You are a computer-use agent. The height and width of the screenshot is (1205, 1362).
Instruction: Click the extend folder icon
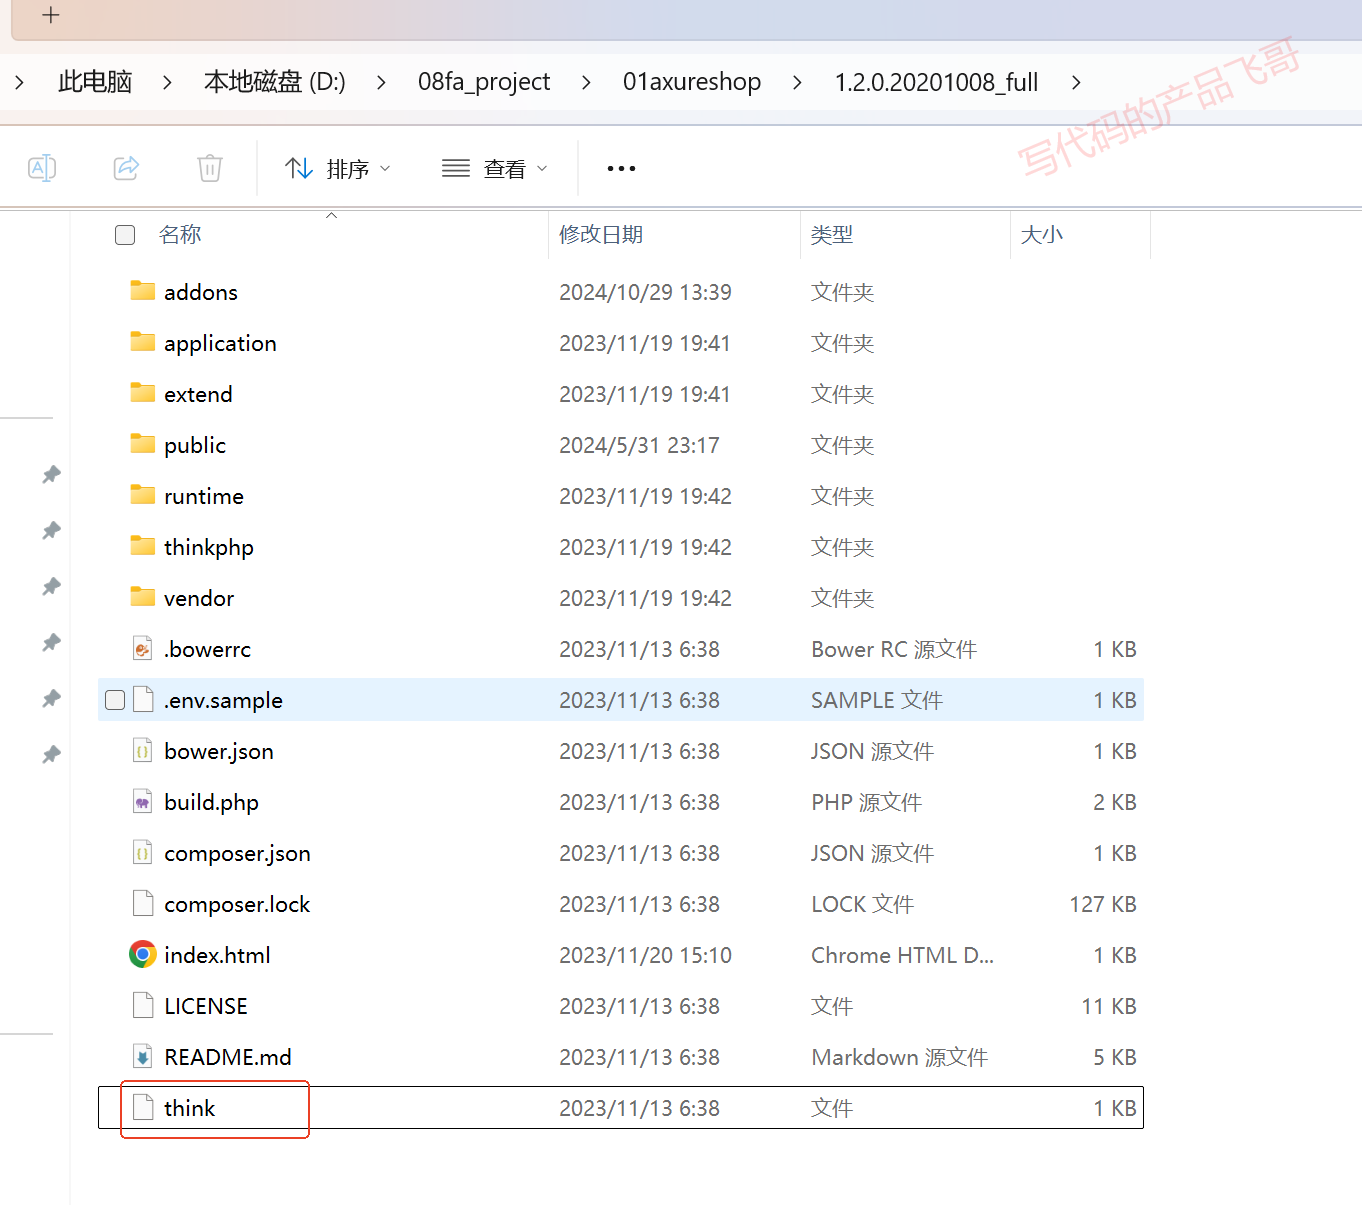(143, 393)
